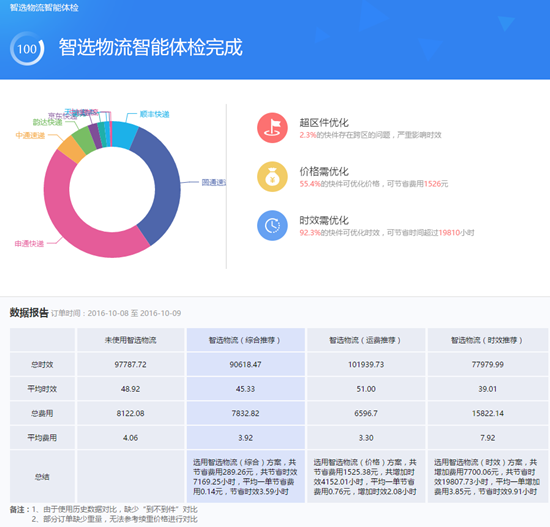Click the 圆通速递 chart label
This screenshot has height=527, width=550.
click(x=214, y=182)
